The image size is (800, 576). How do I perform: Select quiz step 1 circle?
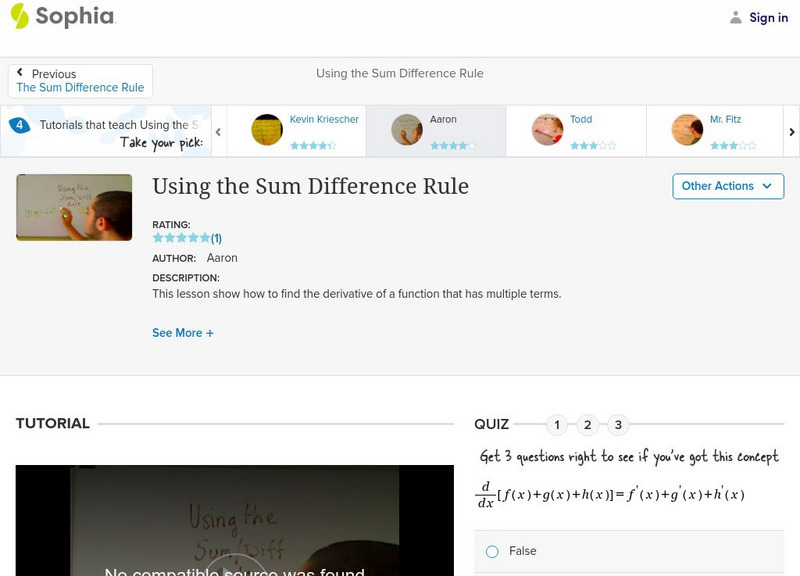click(x=556, y=424)
